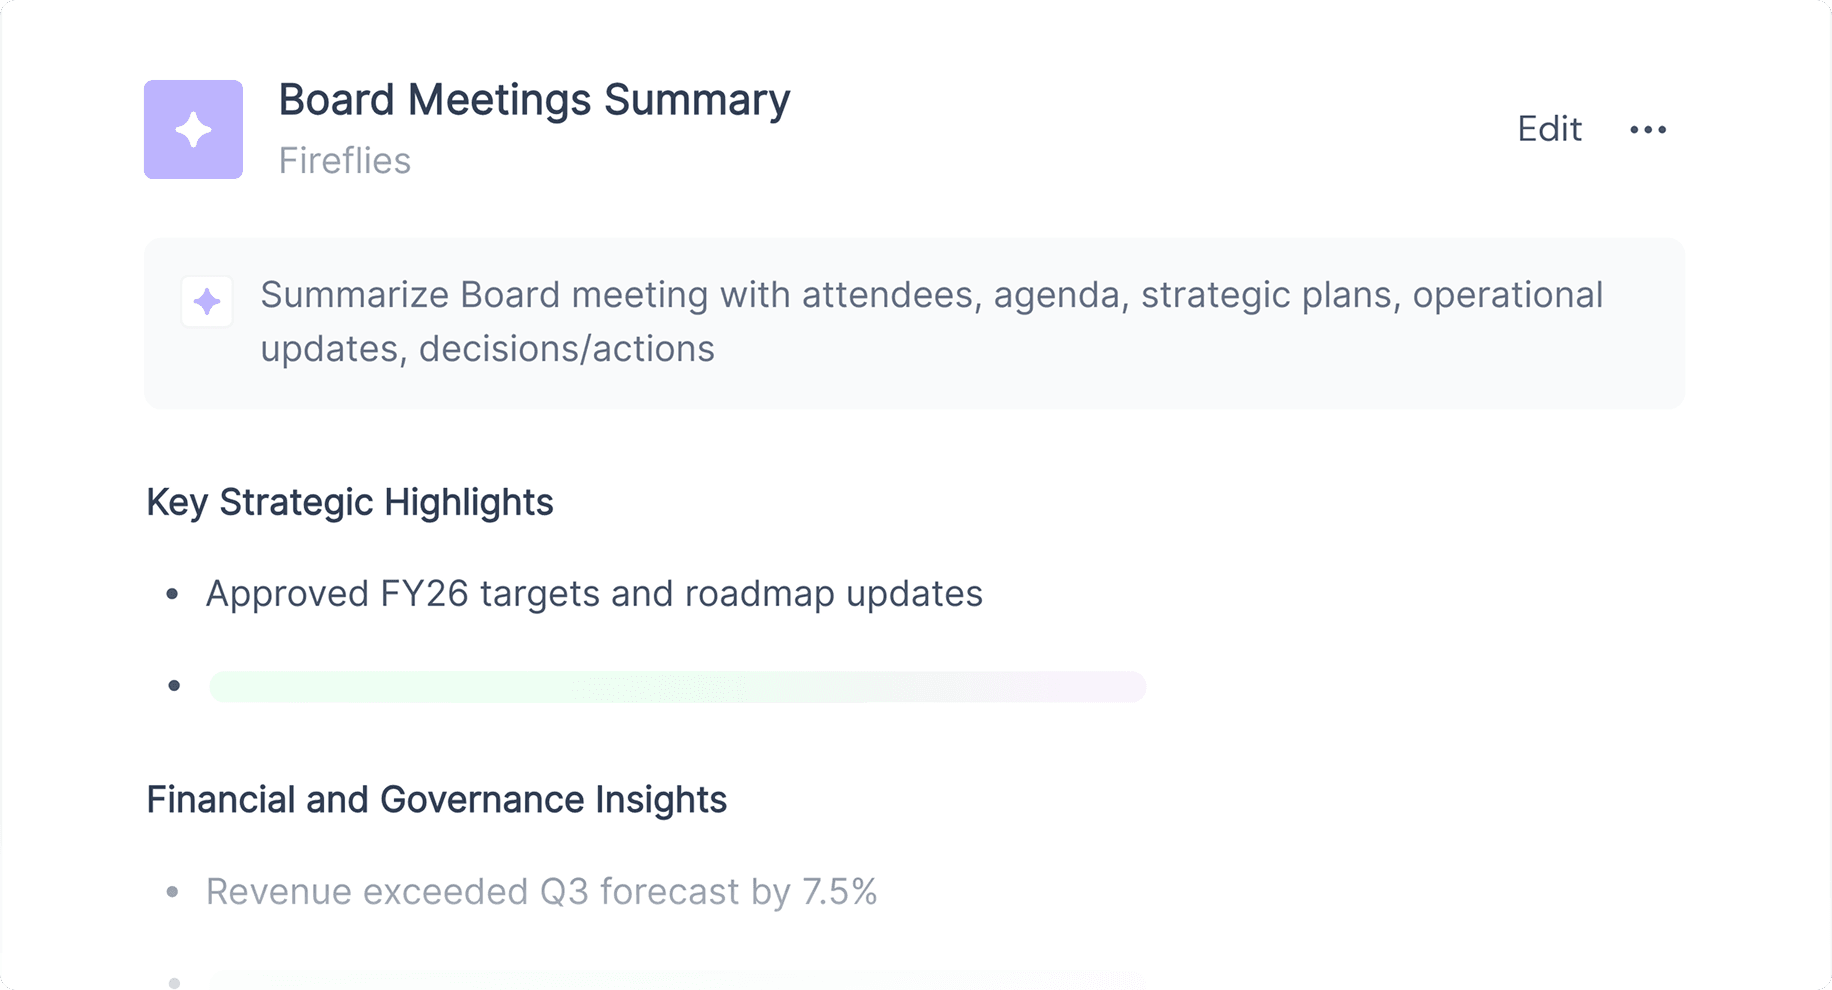This screenshot has width=1832, height=990.
Task: Select Financial and Governance Insights heading
Action: tap(436, 800)
